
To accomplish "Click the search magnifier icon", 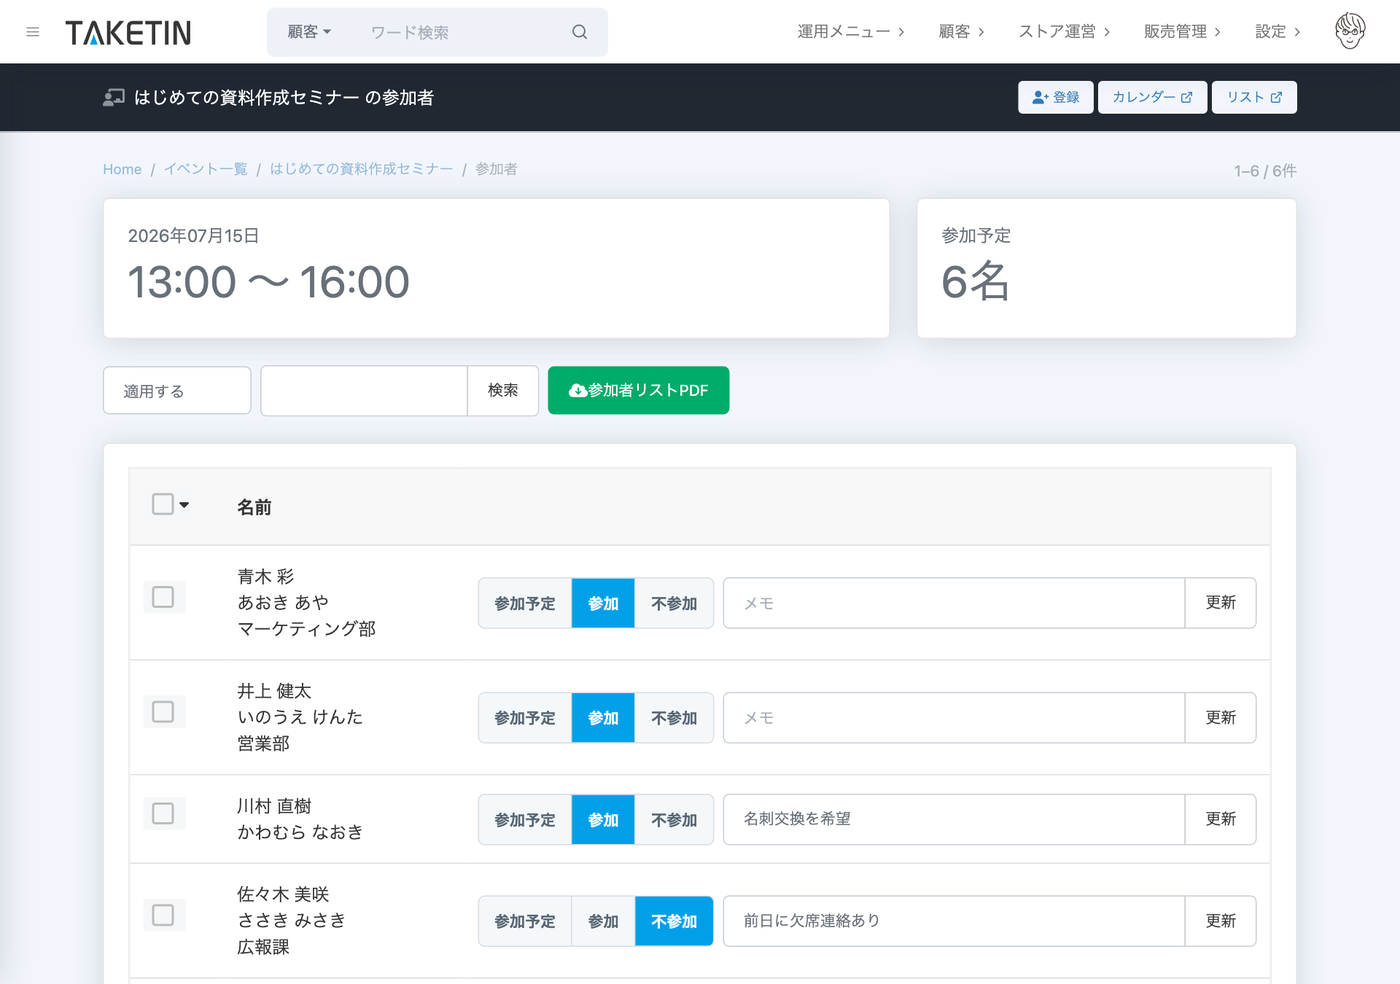I will 579,32.
